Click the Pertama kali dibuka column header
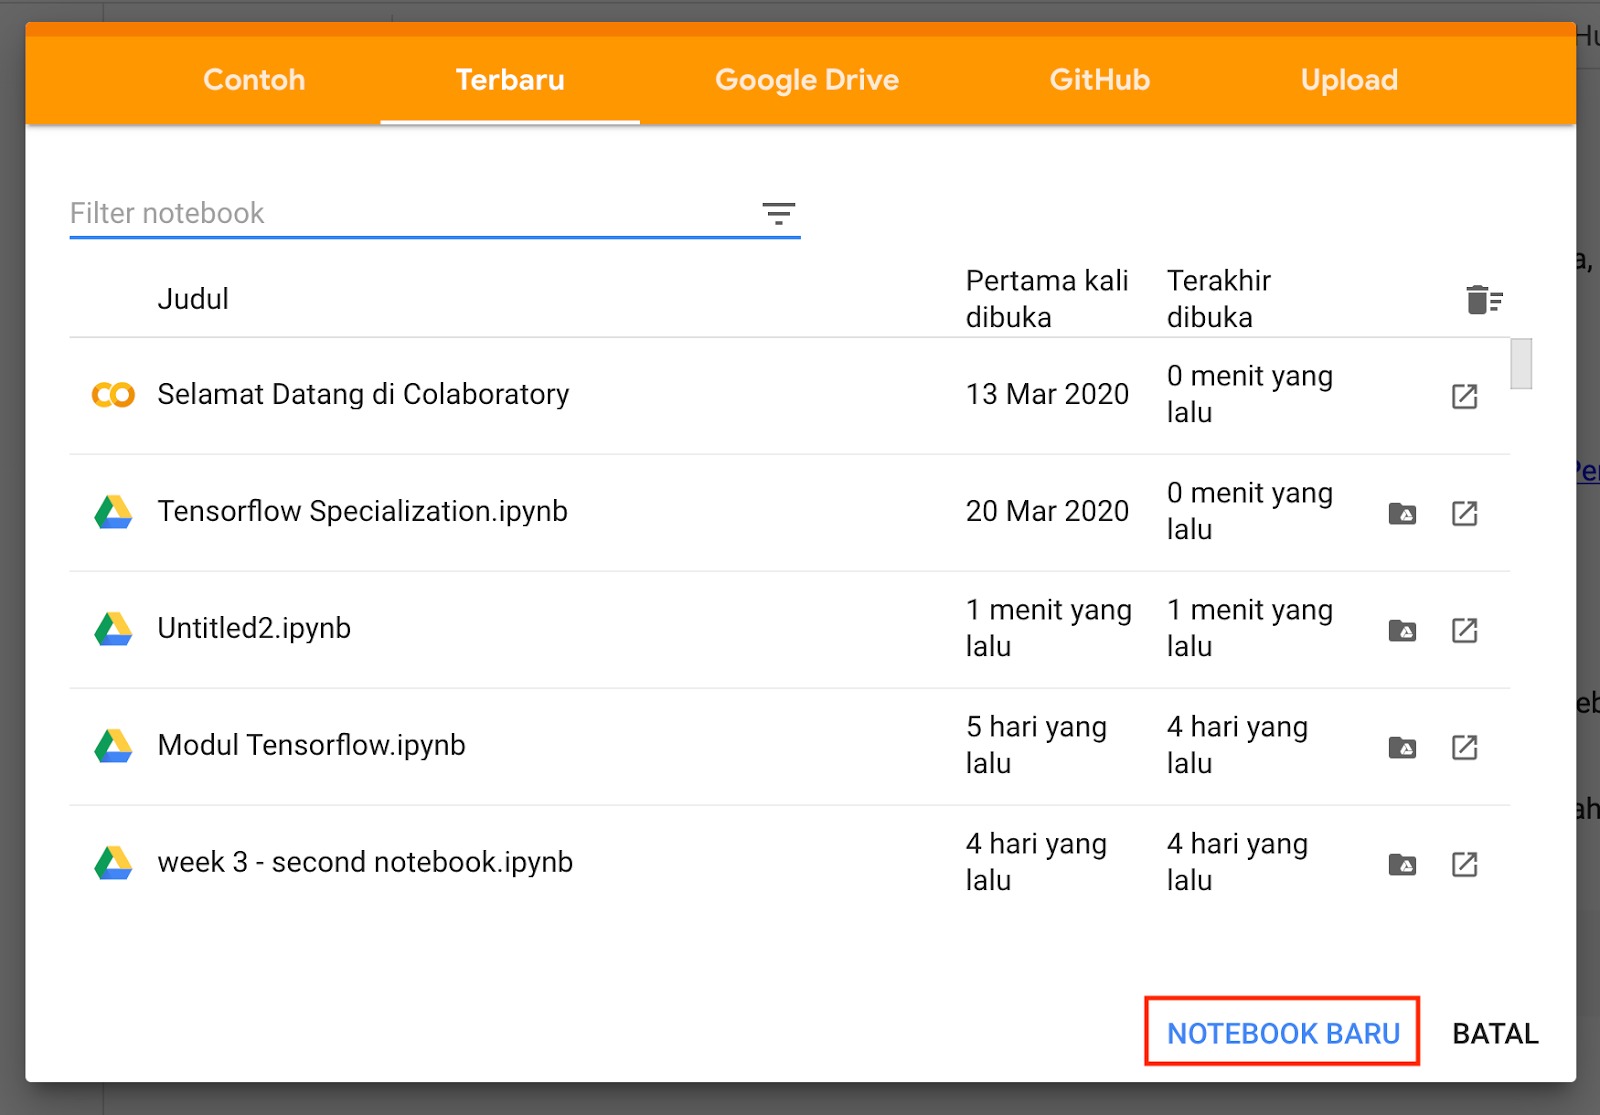 pos(1047,299)
